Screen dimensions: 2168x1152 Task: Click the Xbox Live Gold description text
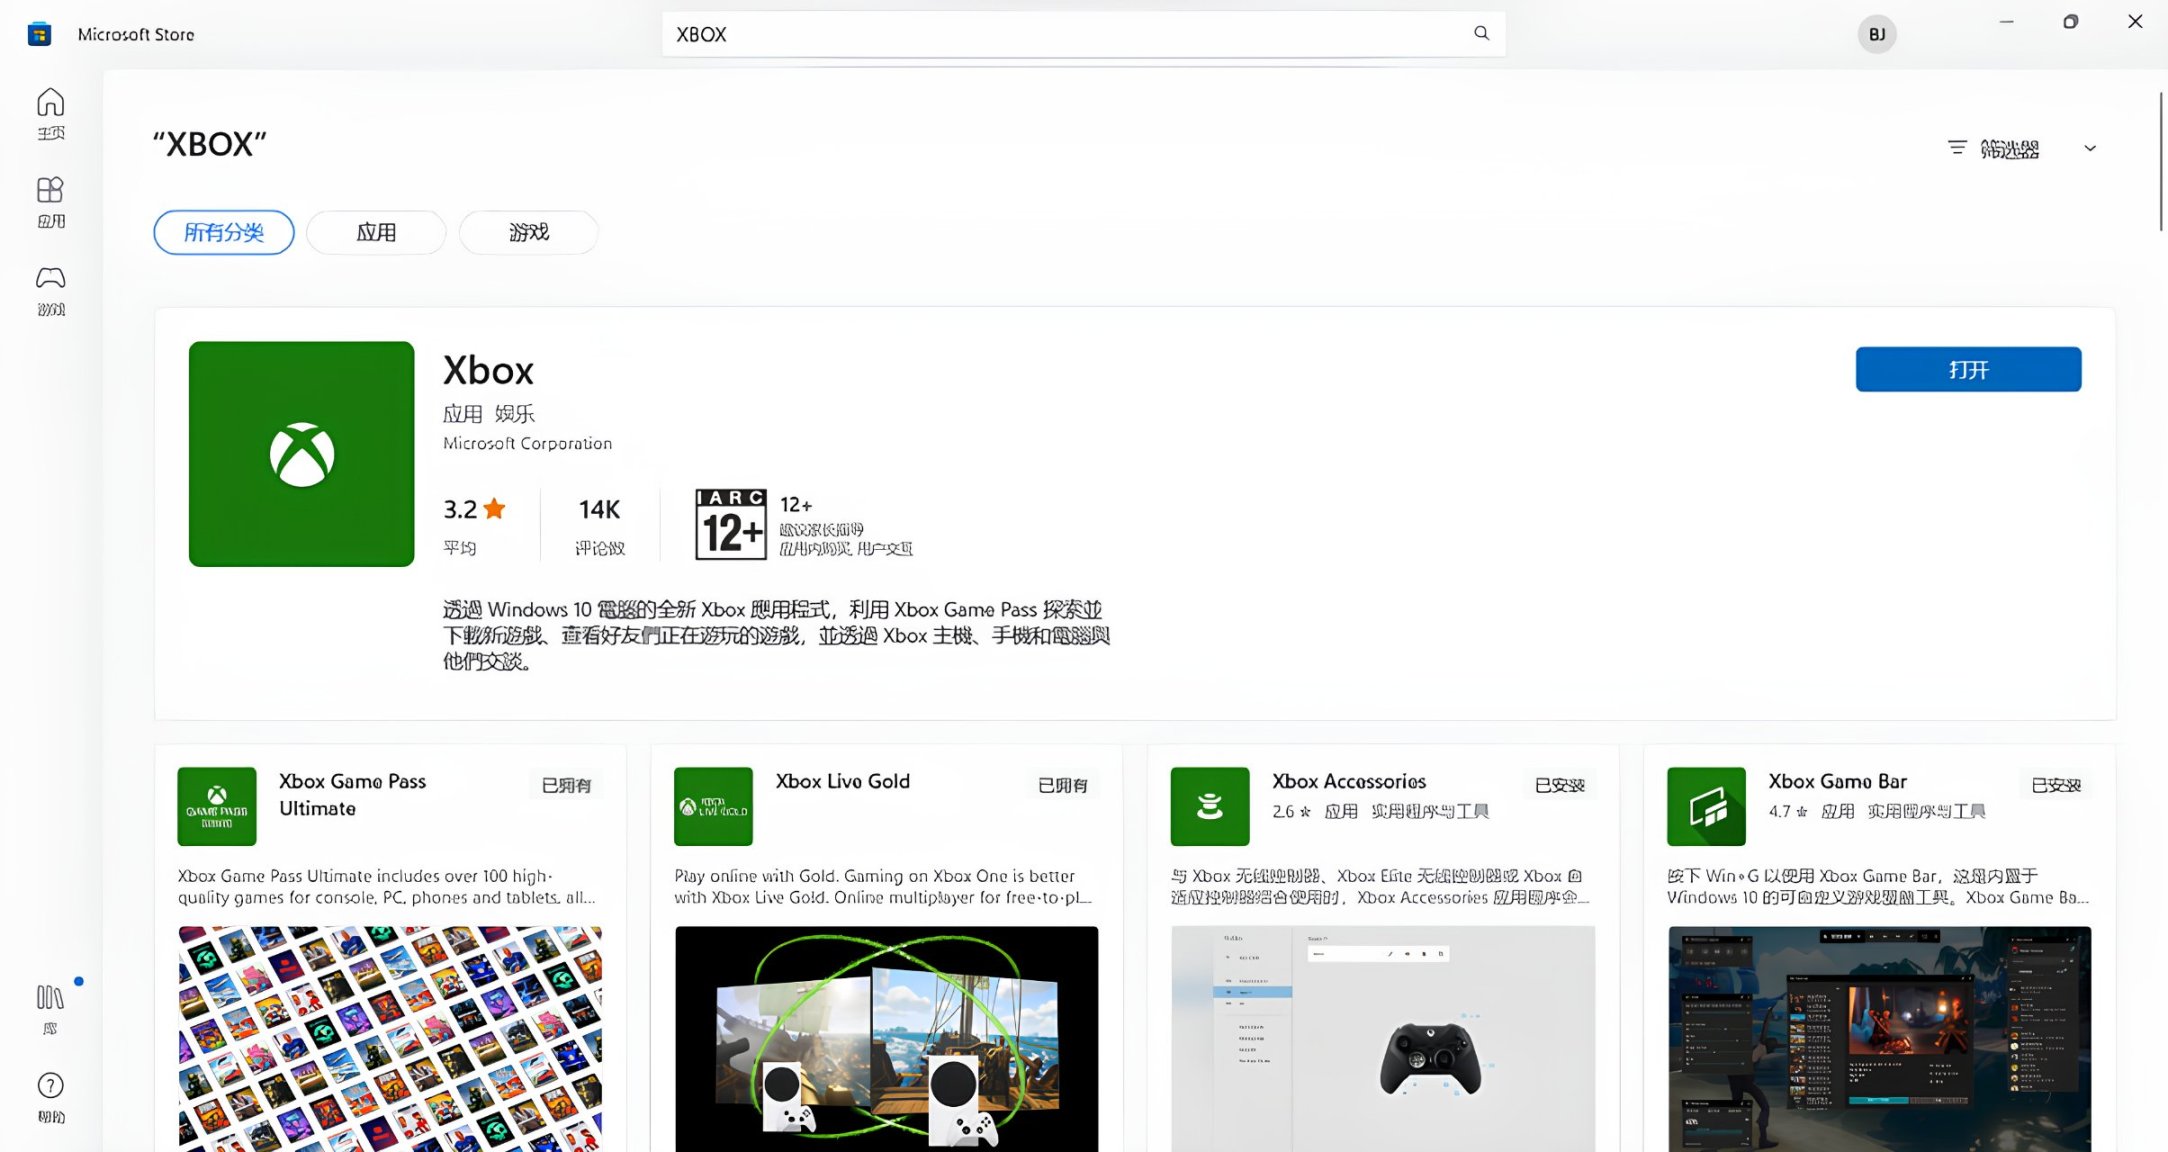pos(883,886)
